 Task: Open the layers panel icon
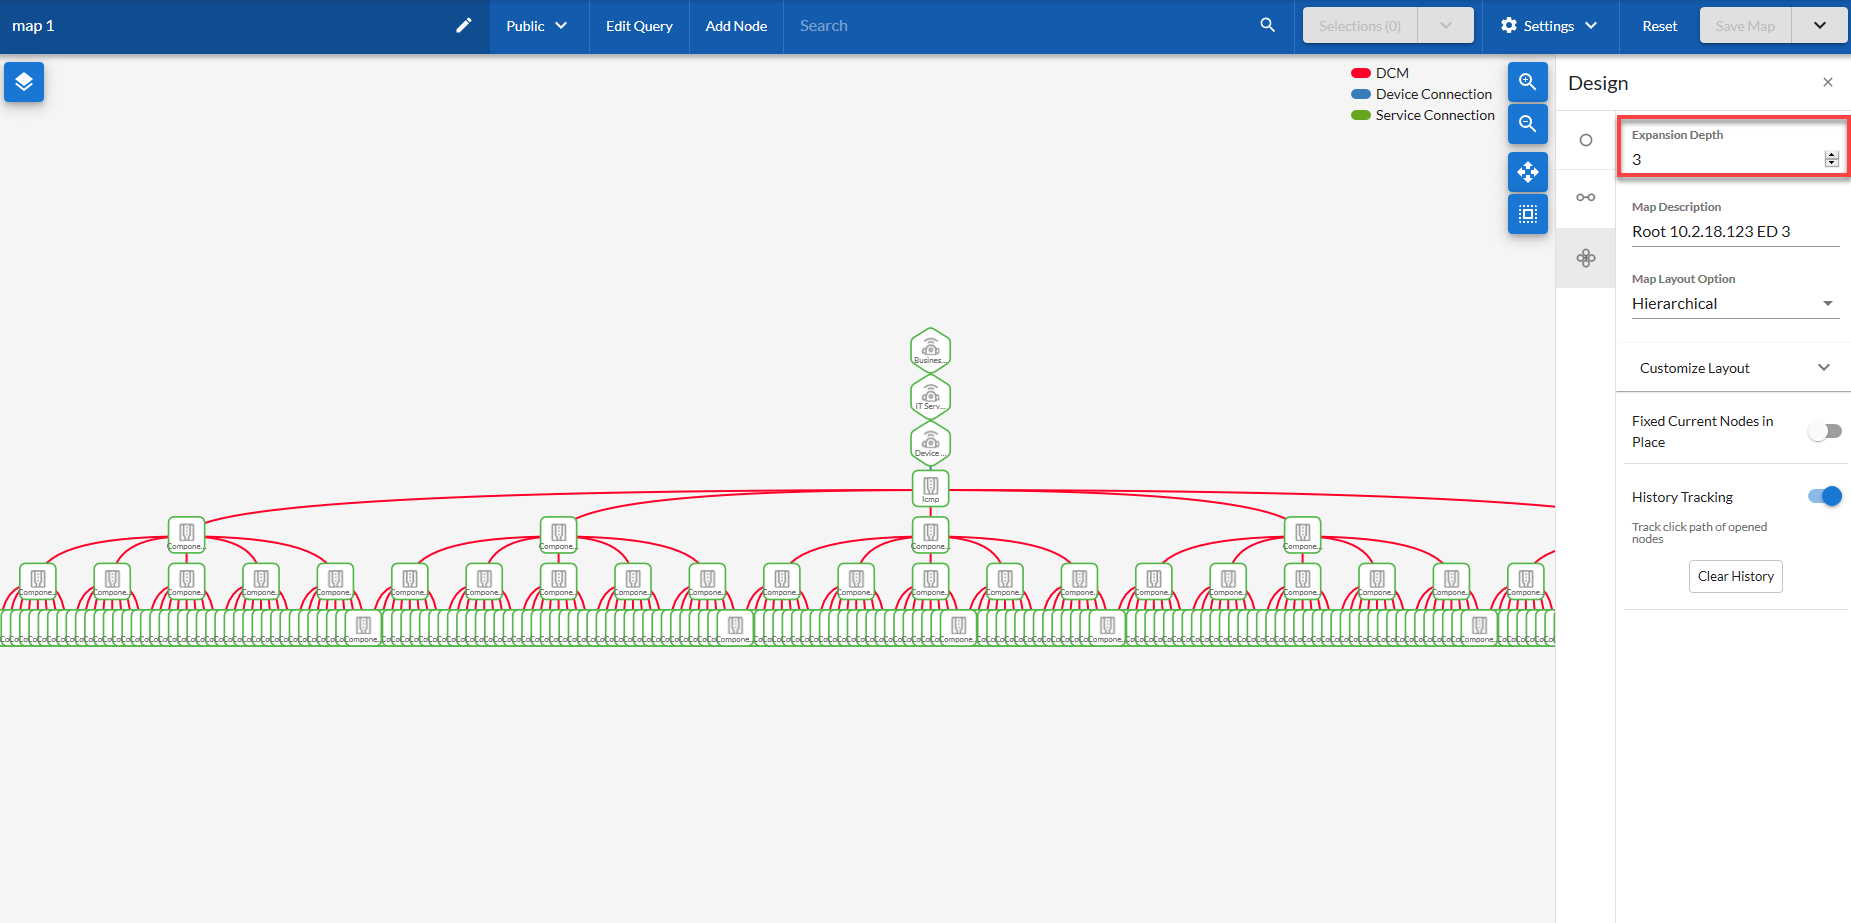[24, 82]
